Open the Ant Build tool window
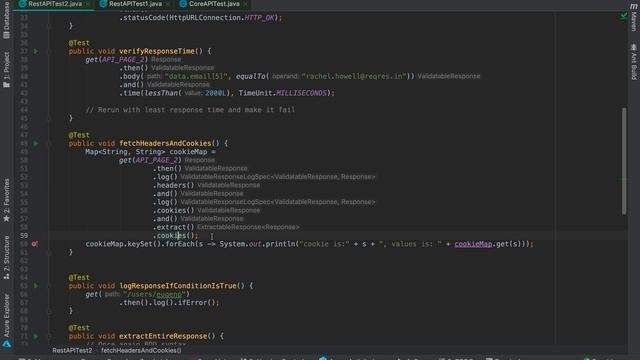The width and height of the screenshot is (640, 360). click(x=633, y=62)
